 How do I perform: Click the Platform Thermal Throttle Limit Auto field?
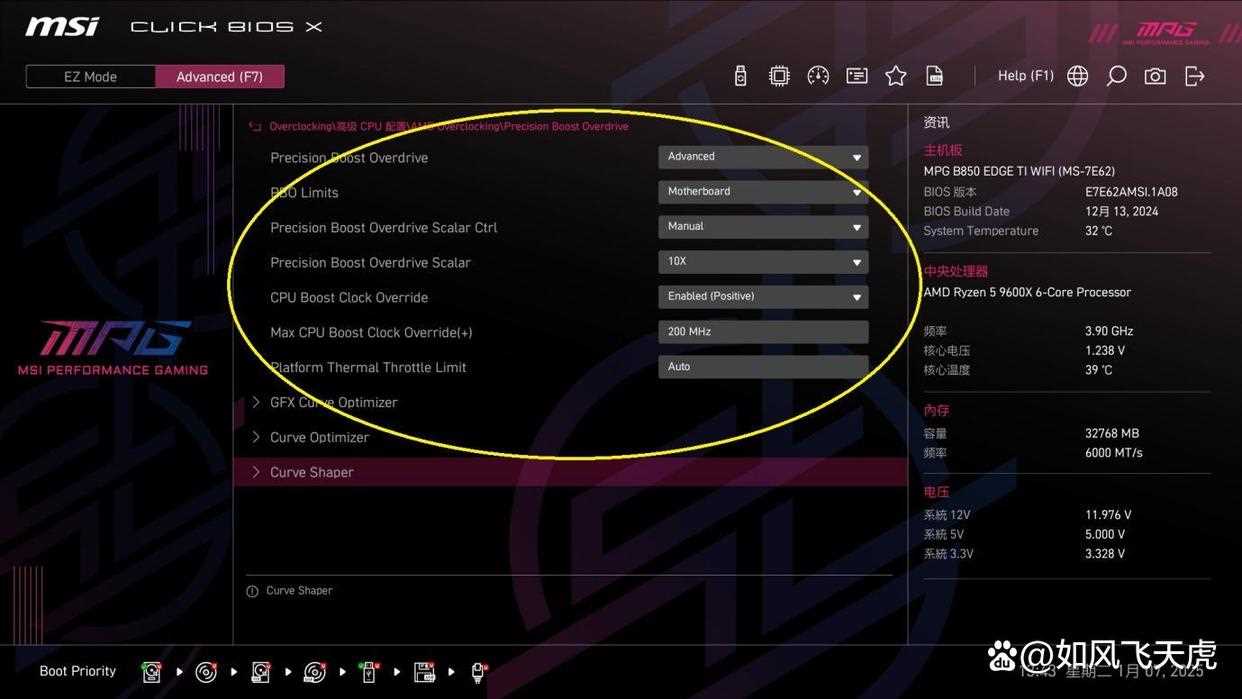point(763,367)
